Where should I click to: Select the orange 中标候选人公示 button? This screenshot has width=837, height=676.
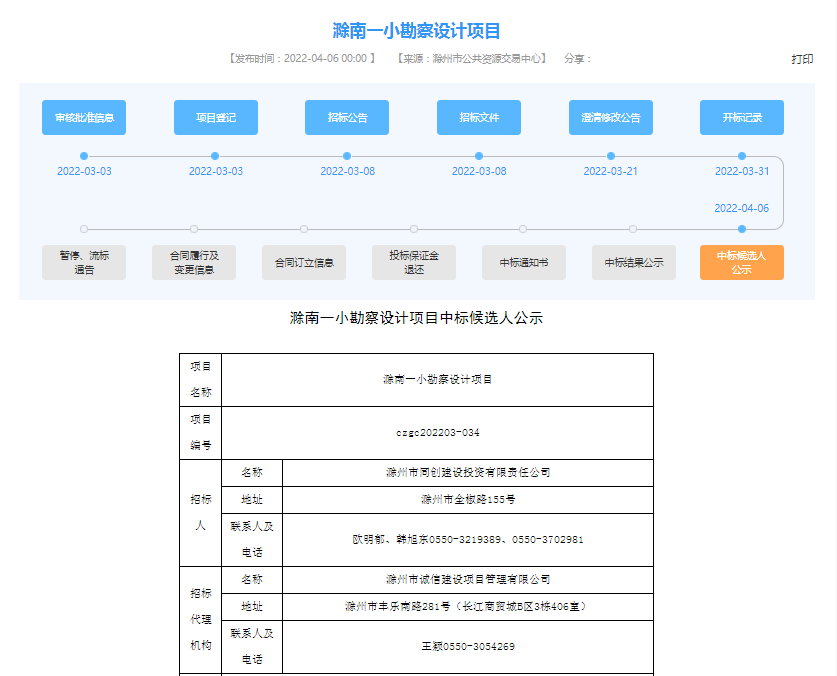(x=742, y=262)
